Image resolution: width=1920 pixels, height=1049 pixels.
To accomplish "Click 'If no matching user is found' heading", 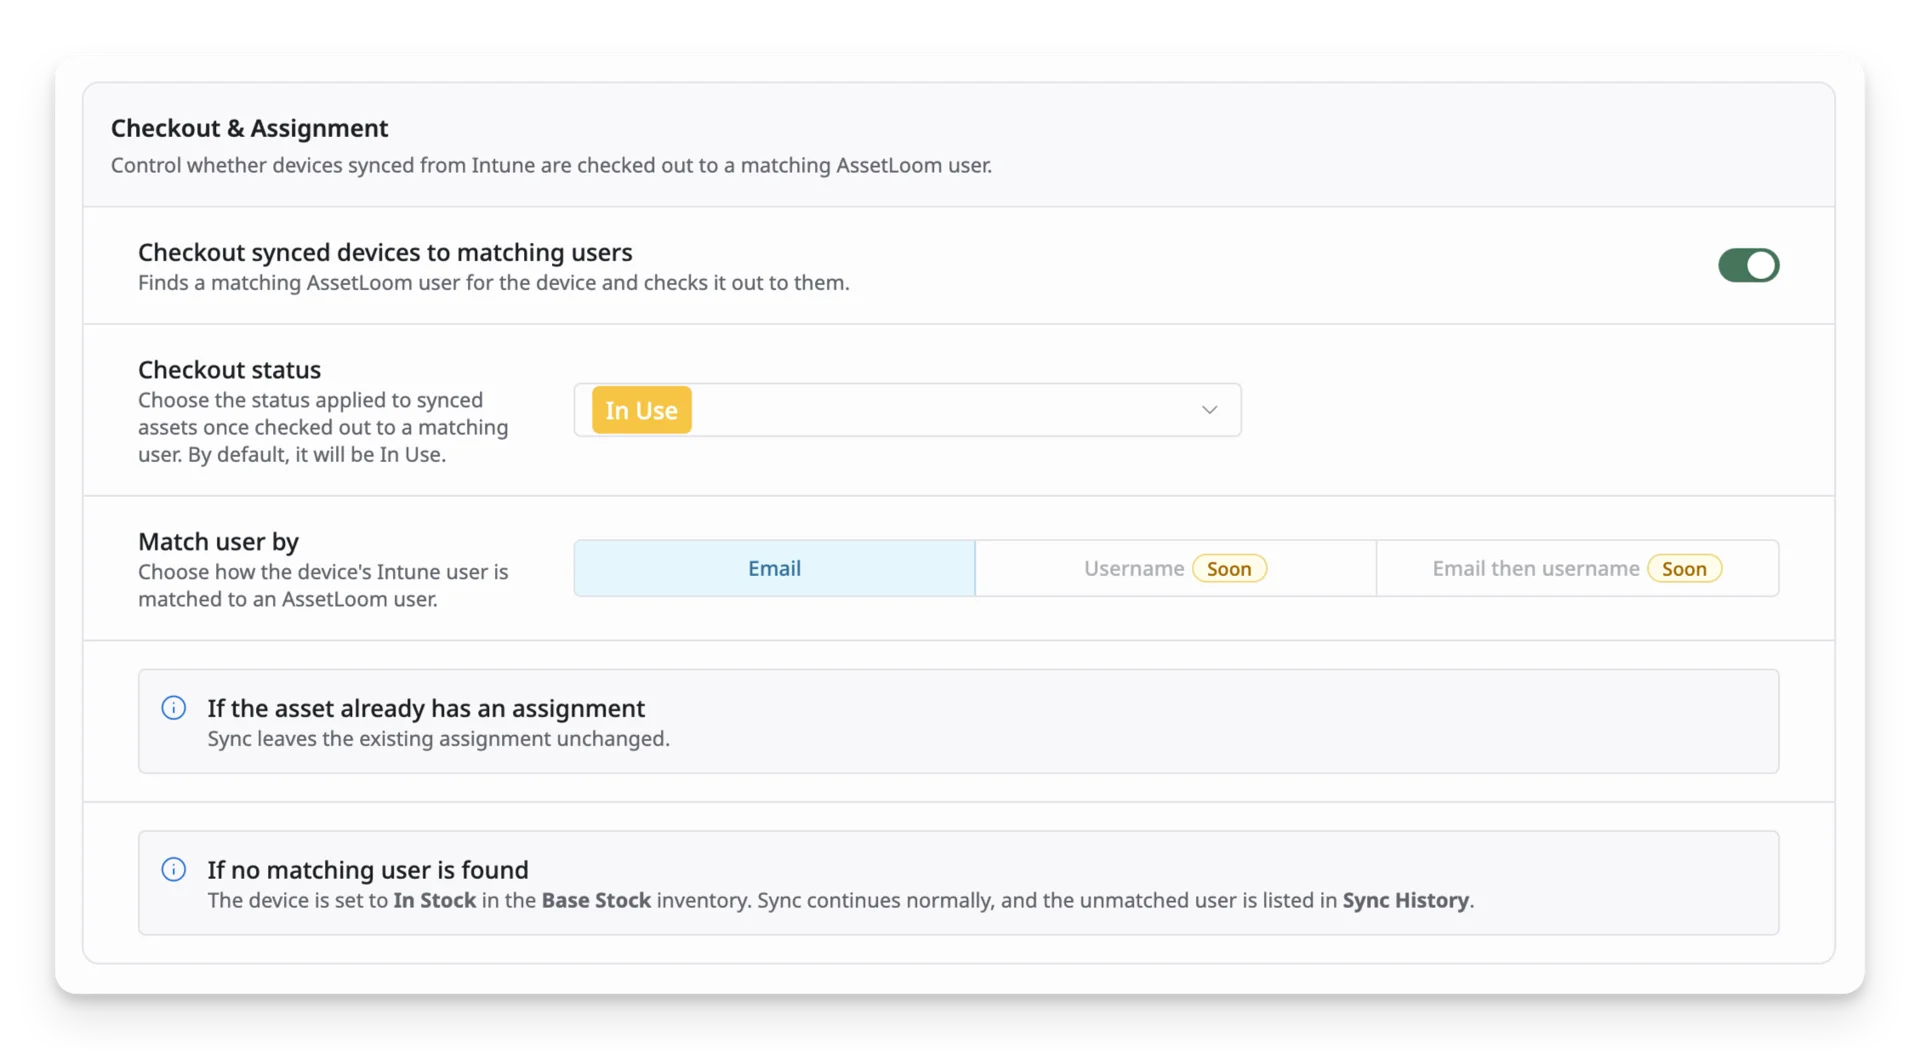I will pyautogui.click(x=368, y=869).
